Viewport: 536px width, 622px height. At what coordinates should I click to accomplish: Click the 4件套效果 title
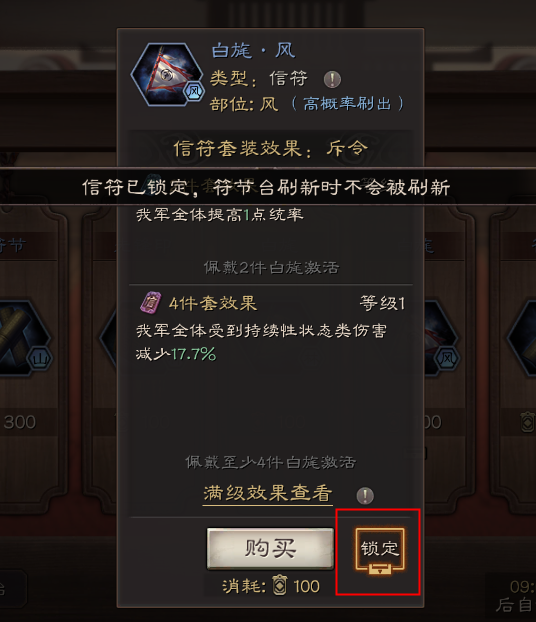tap(213, 303)
